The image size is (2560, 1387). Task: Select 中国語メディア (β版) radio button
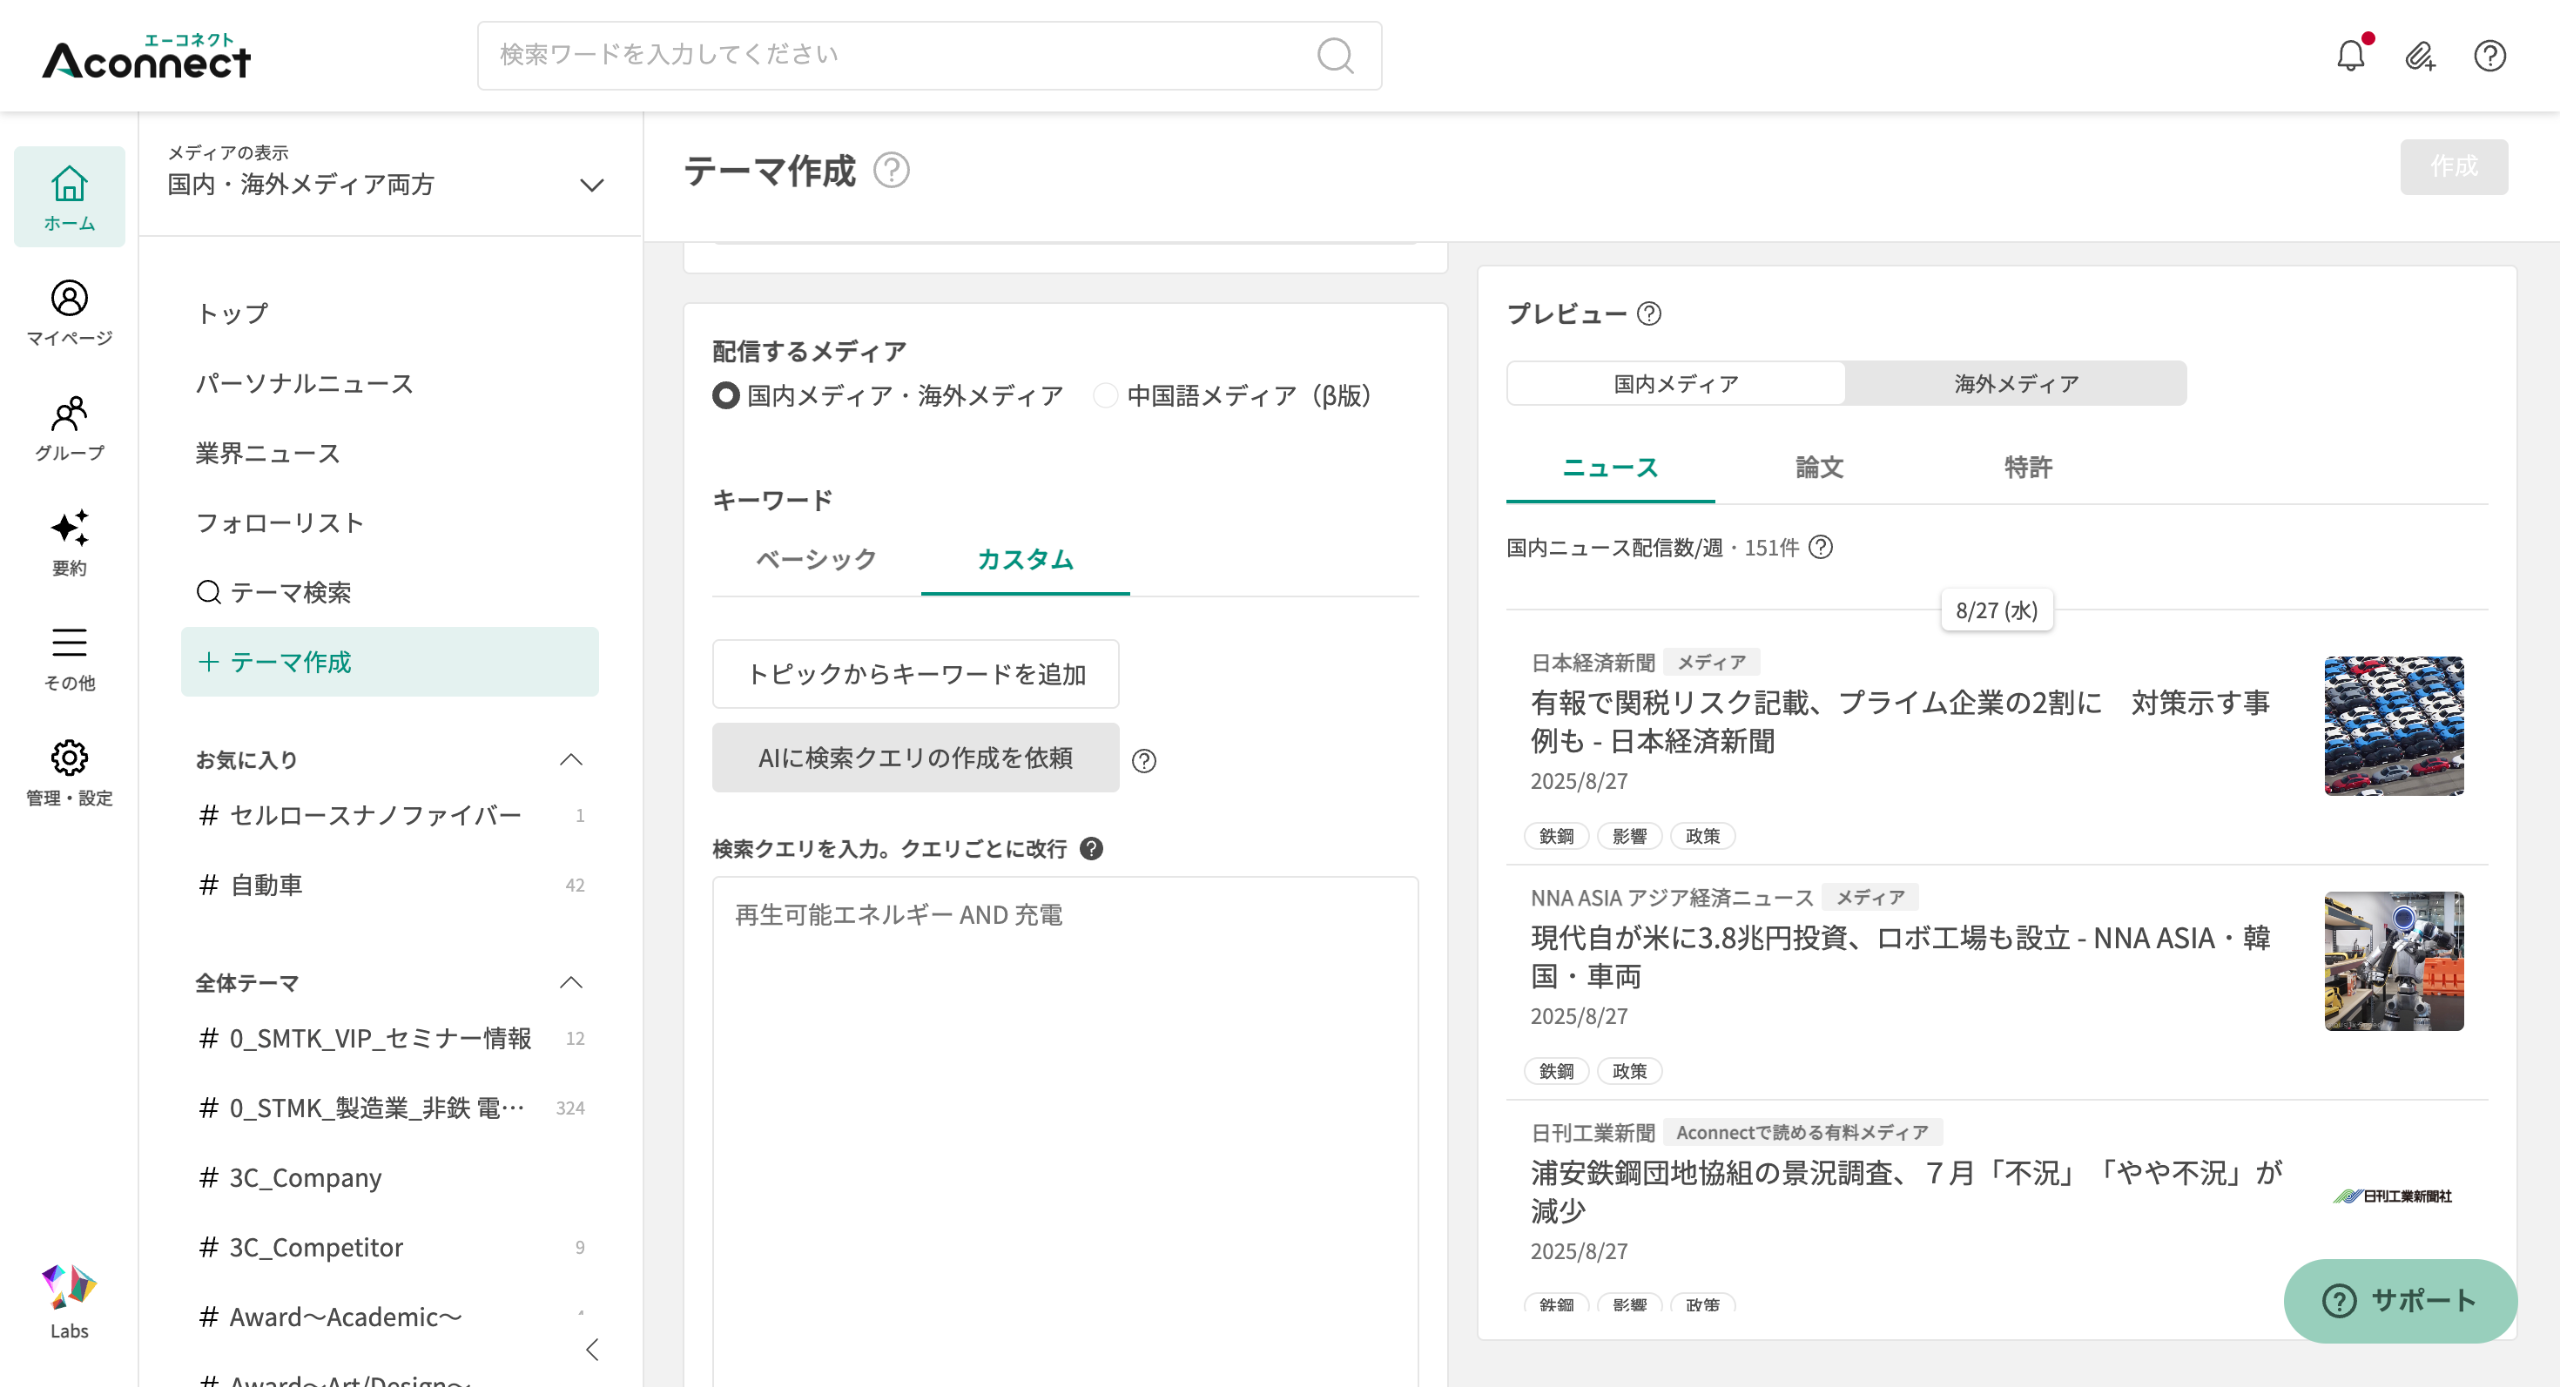[1105, 396]
